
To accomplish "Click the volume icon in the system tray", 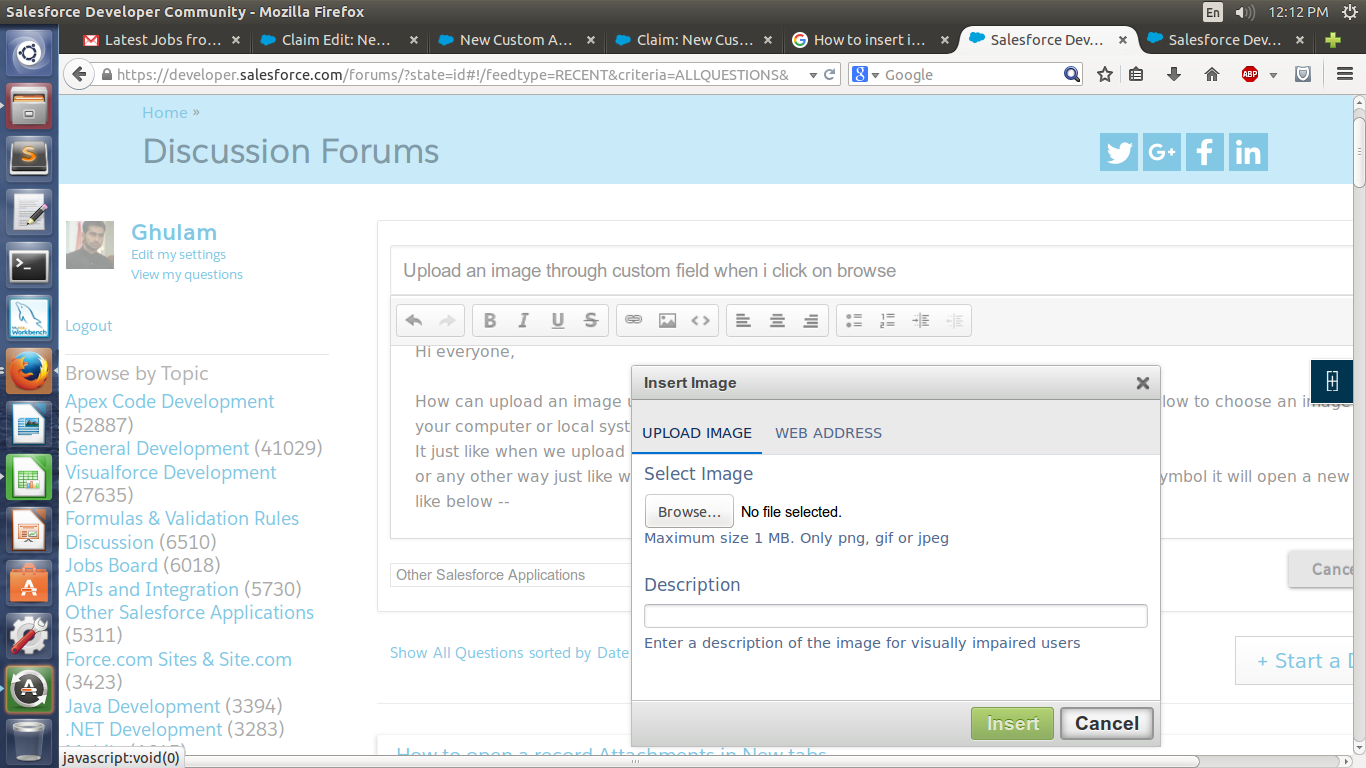I will pyautogui.click(x=1245, y=12).
